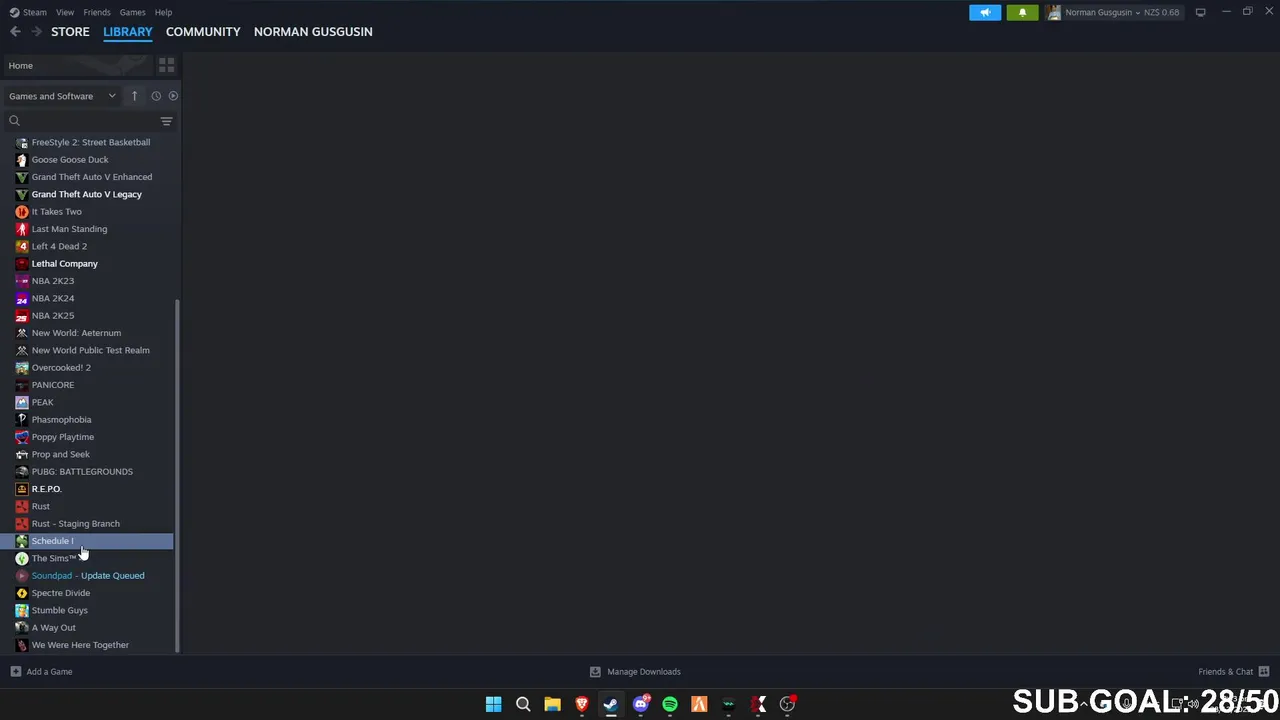Click the sort ascending arrow icon
1280x720 pixels.
coord(134,96)
